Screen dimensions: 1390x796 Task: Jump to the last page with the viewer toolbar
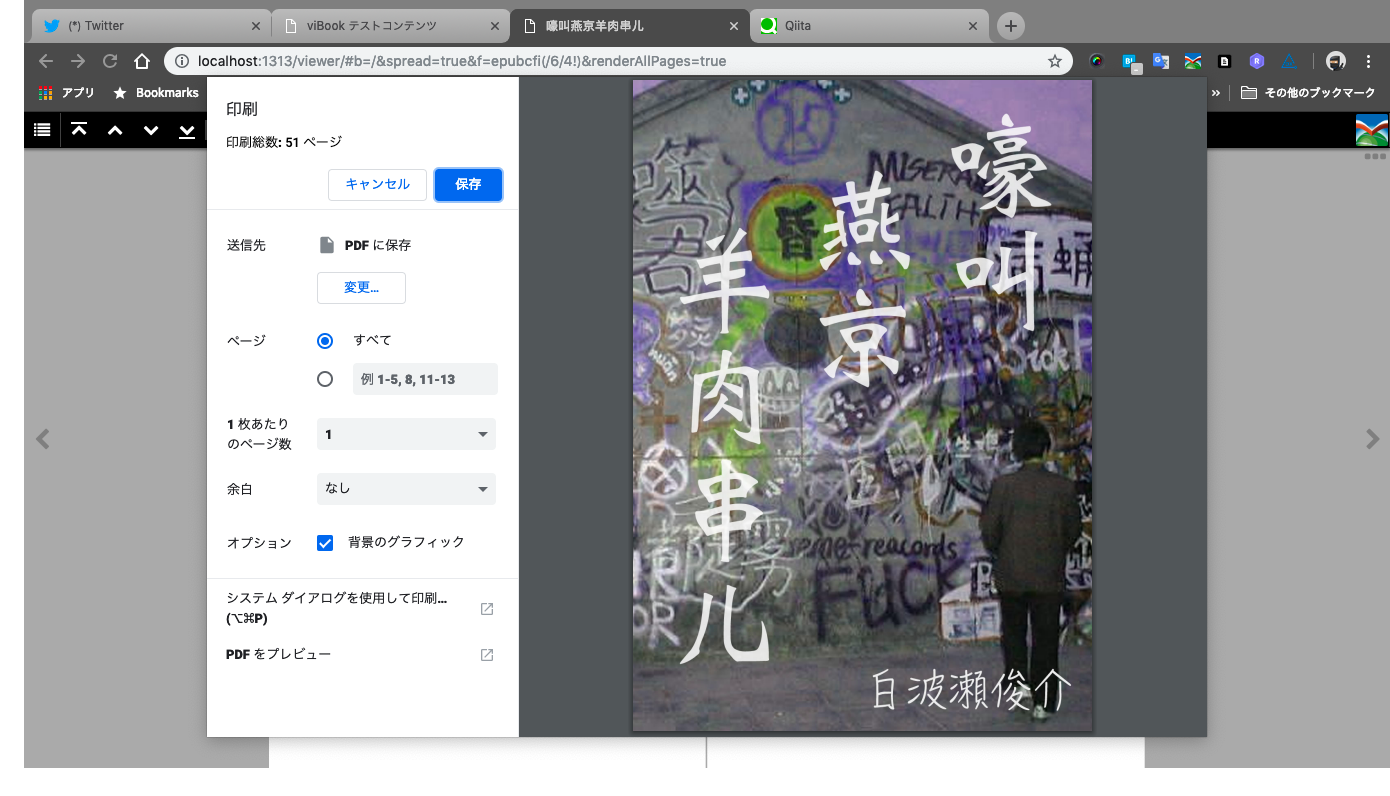click(x=186, y=129)
